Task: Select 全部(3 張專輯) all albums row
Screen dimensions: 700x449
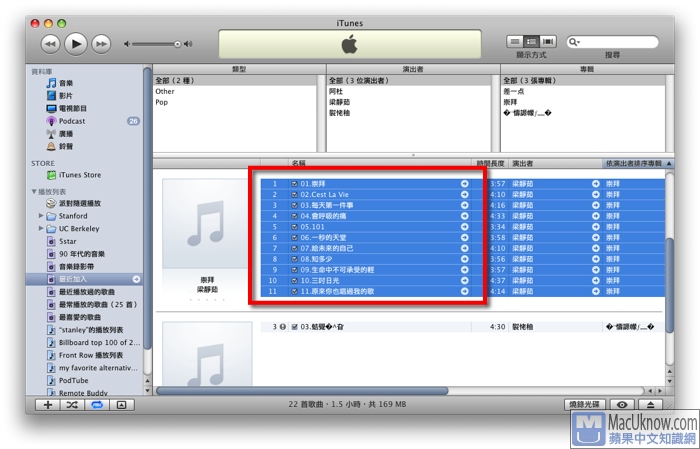Action: pyautogui.click(x=583, y=80)
